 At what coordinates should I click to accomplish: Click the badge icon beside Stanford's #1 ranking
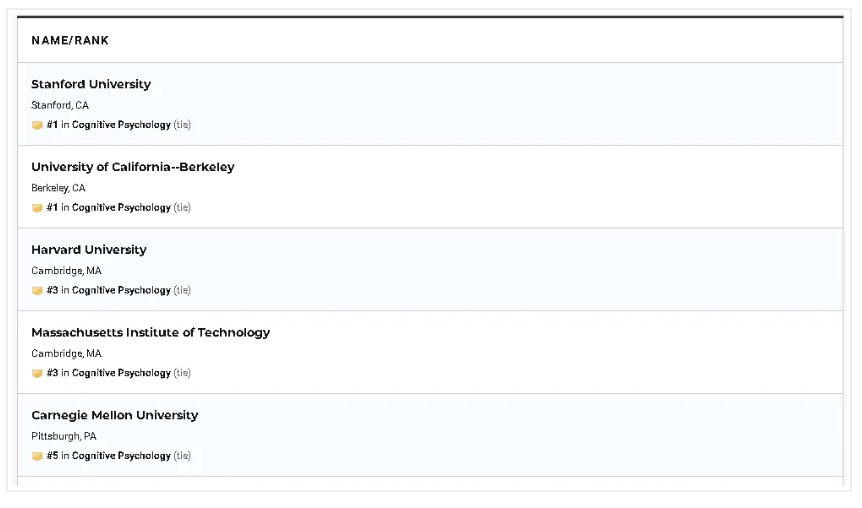(x=37, y=125)
